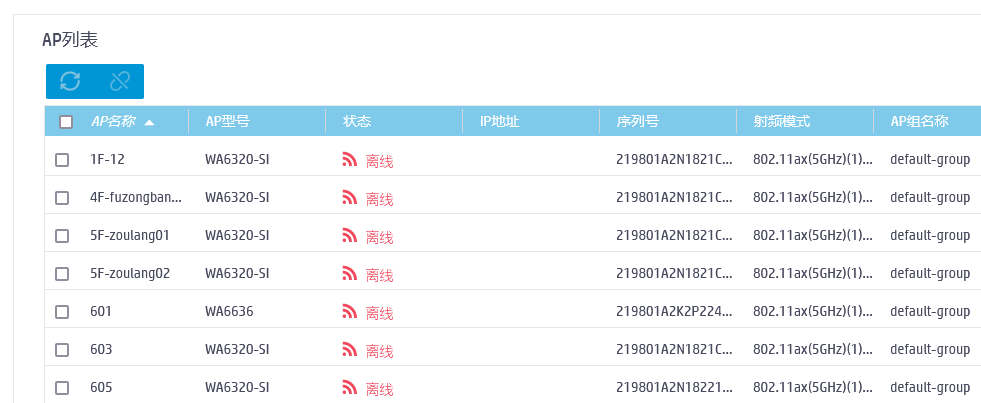Sort by the AP型号 column header
Image resolution: width=981 pixels, height=403 pixels.
227,122
